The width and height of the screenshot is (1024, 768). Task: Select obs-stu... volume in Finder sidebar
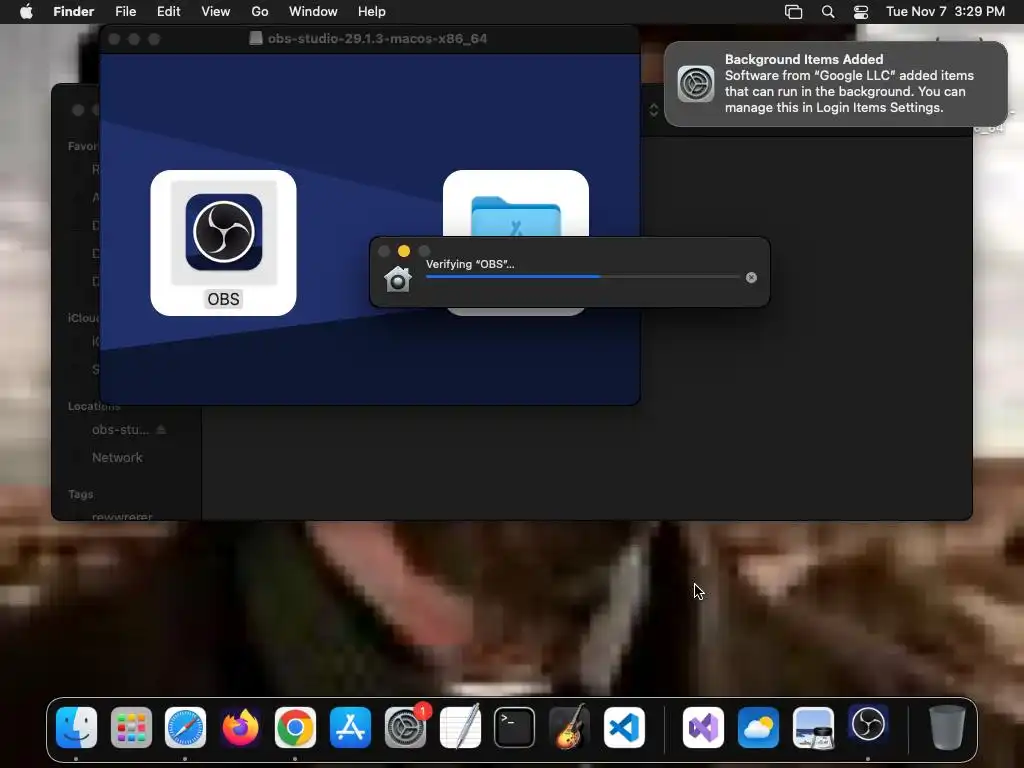click(120, 430)
